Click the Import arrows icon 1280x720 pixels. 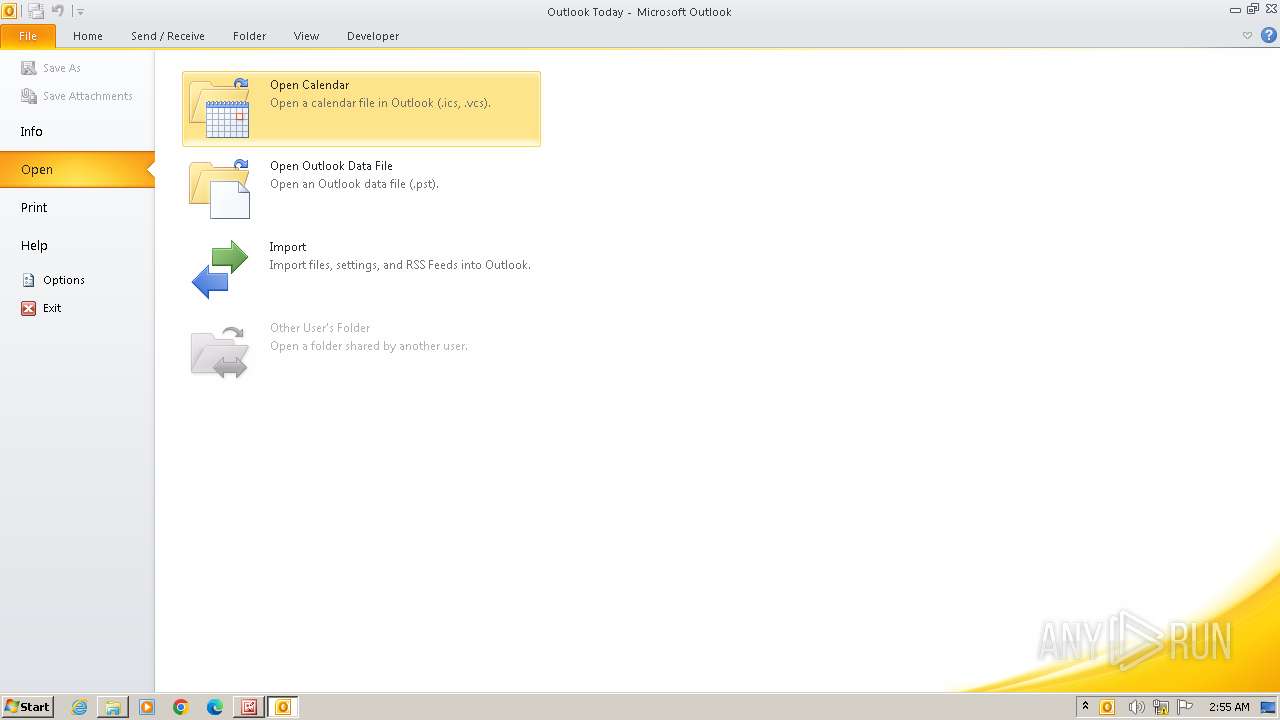[x=219, y=269]
